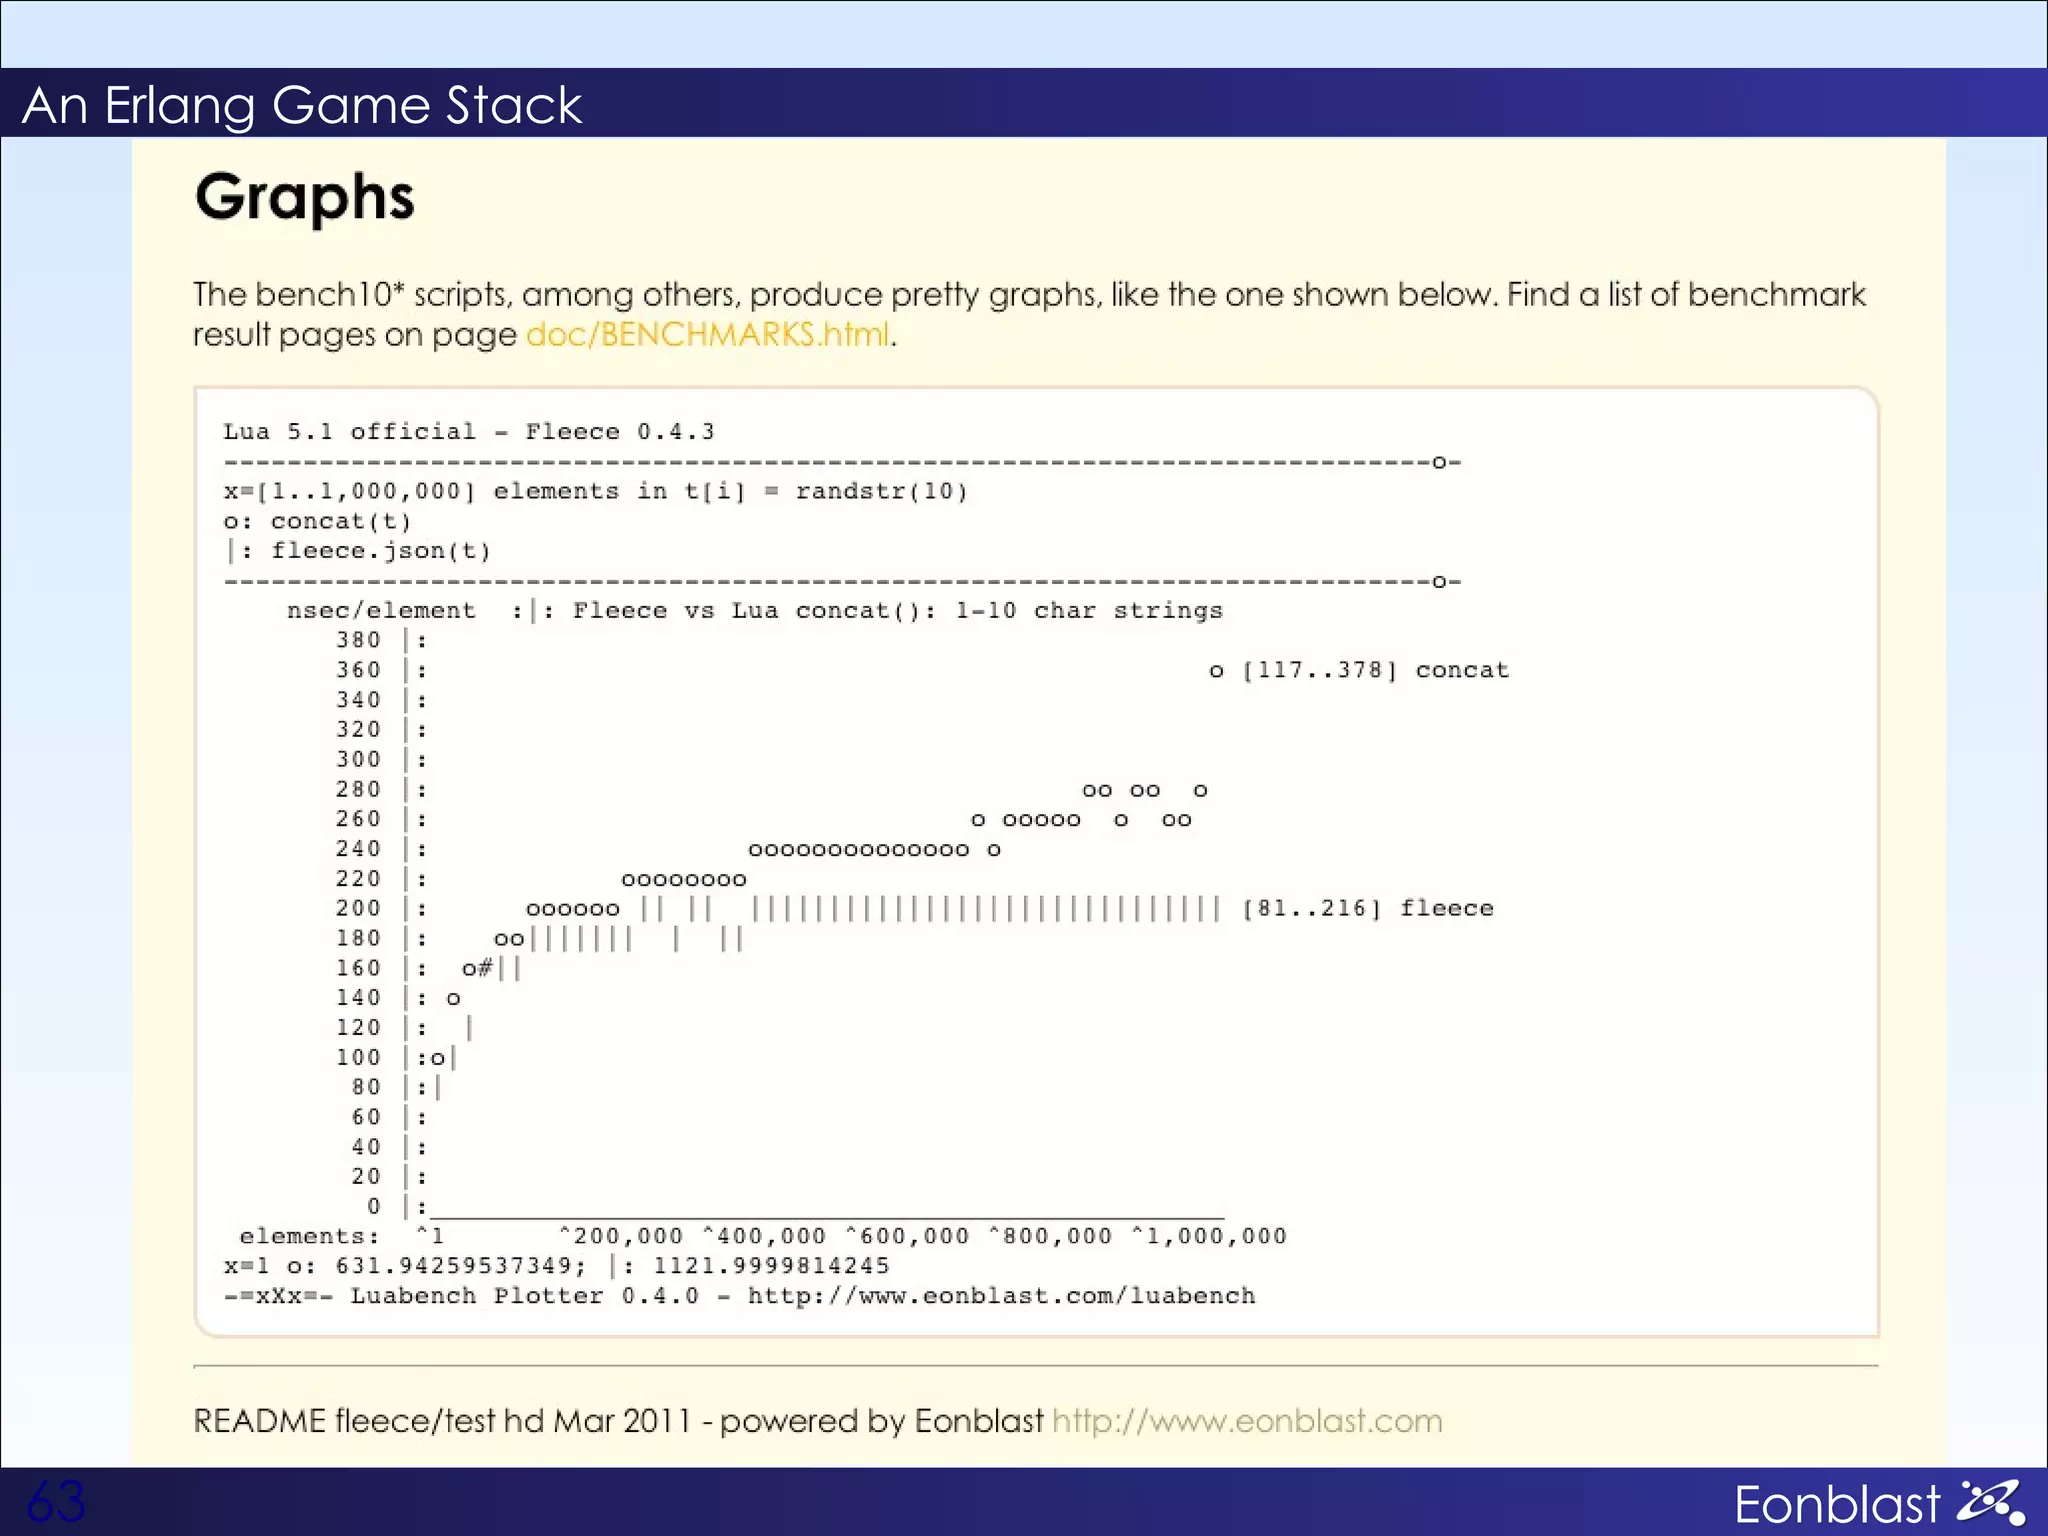Click the 380 y-axis value

click(358, 640)
